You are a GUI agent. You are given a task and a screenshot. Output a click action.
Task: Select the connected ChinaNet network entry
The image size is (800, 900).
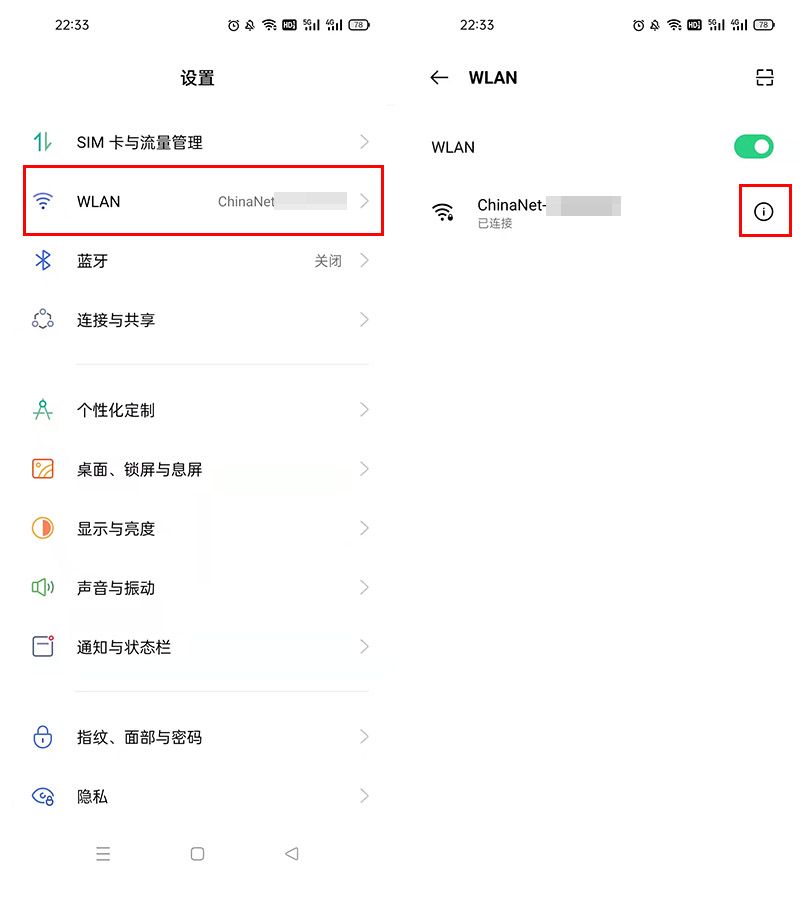580,212
